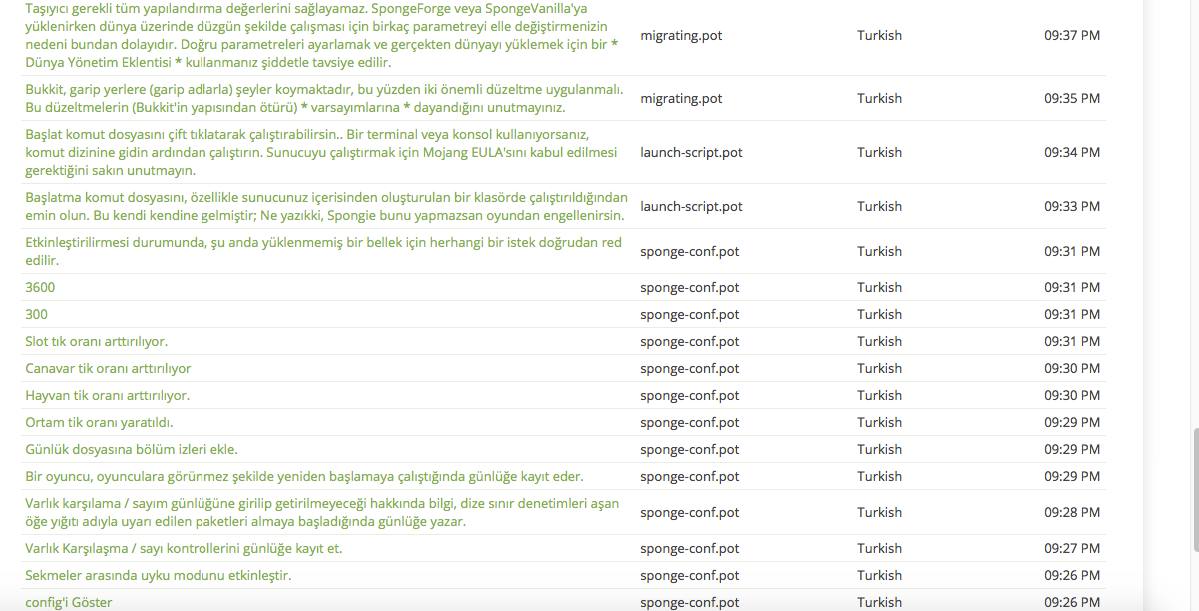Screen dimensions: 1199x611
Task: Click Turkish in the 09:34 PM row
Action: pos(879,152)
